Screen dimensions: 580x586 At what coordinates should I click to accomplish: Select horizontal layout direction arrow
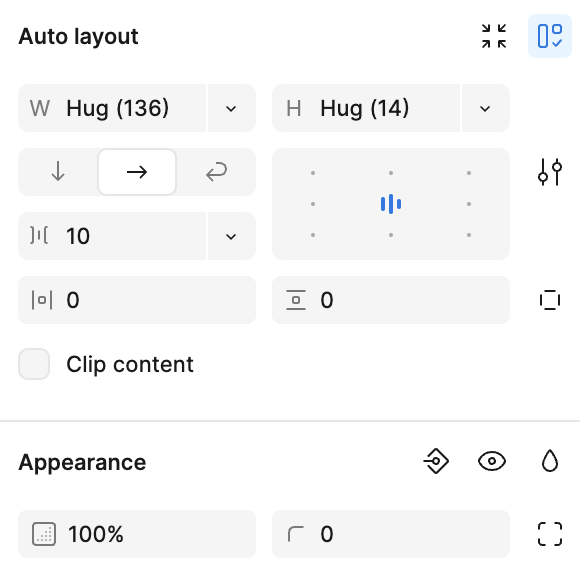pyautogui.click(x=137, y=172)
